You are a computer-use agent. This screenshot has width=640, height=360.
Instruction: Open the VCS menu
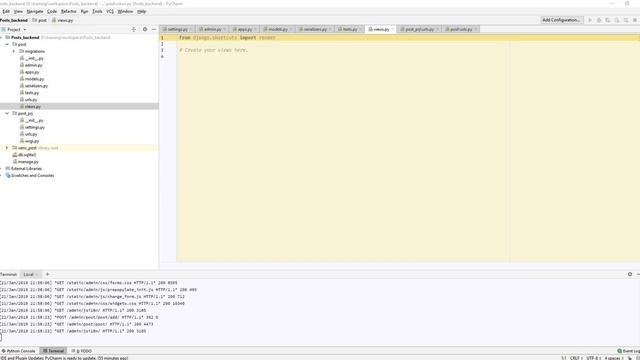coord(110,11)
